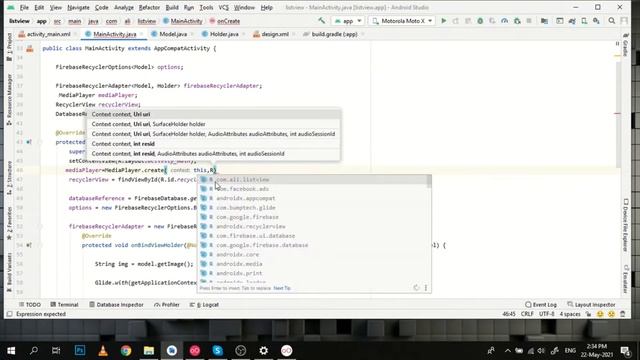Image resolution: width=640 pixels, height=360 pixels.
Task: Select androidx.media completion suggestion
Action: 313,264
